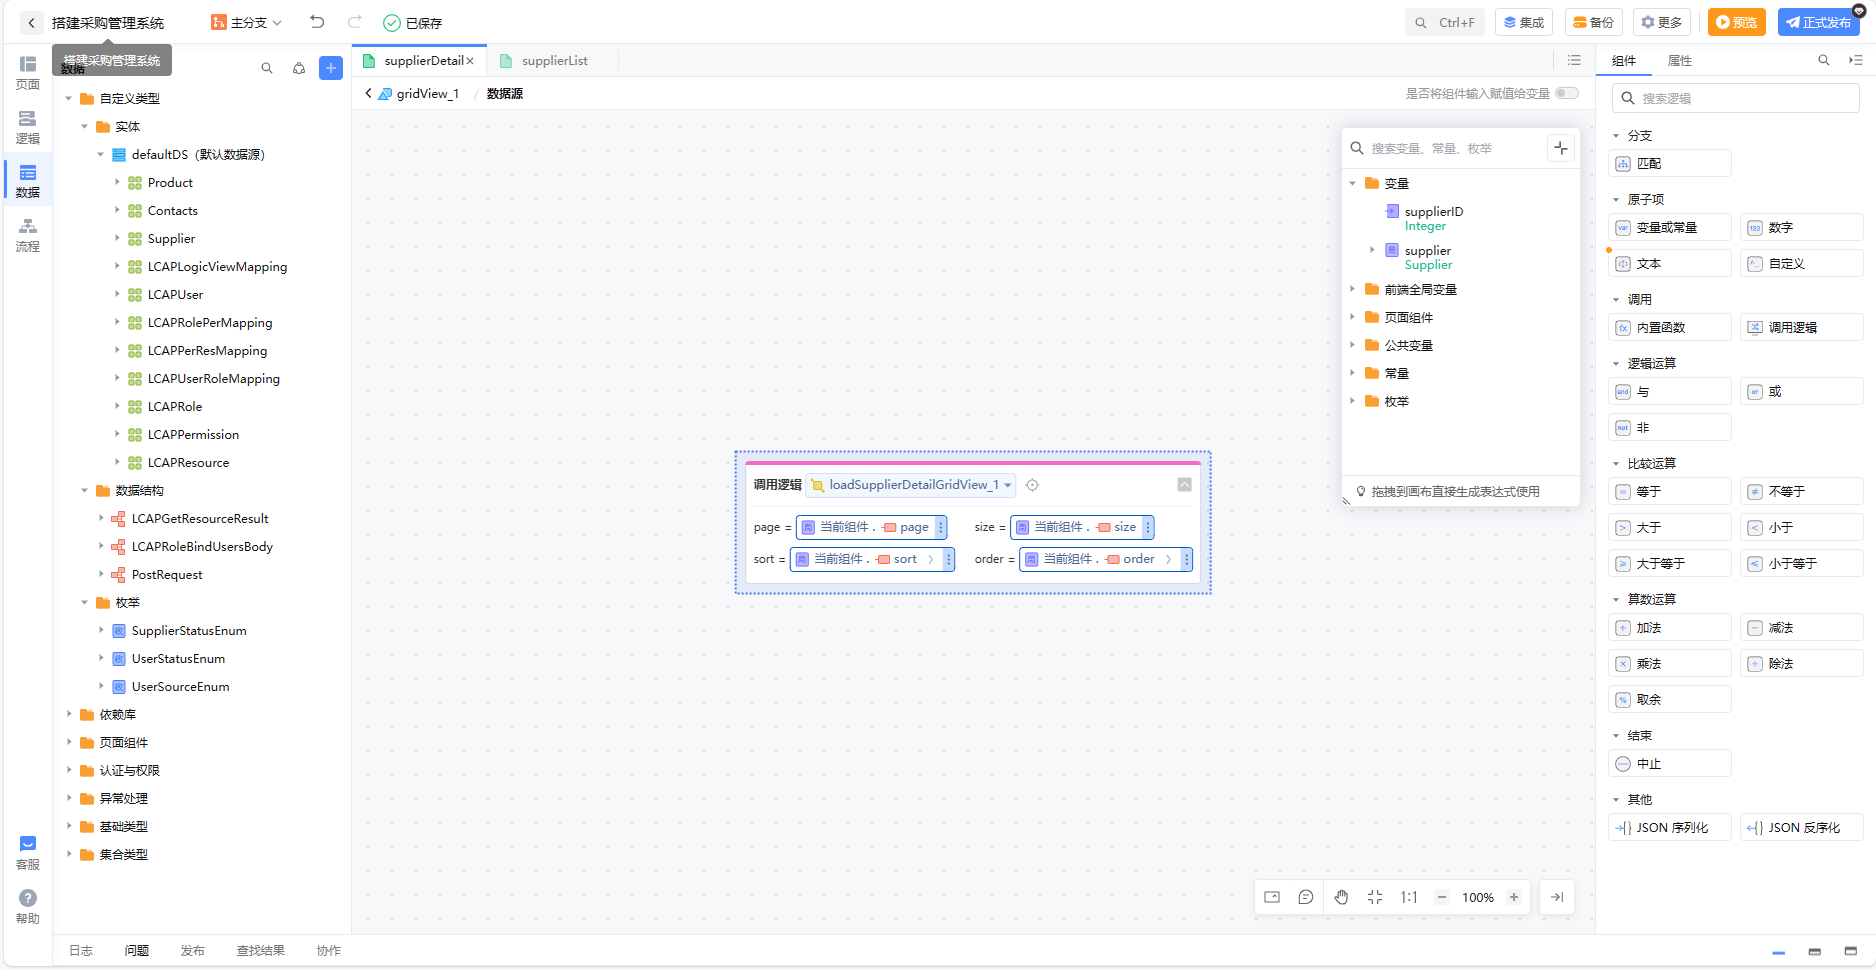Redo the last action
The image size is (1876, 970).
pos(354,22)
